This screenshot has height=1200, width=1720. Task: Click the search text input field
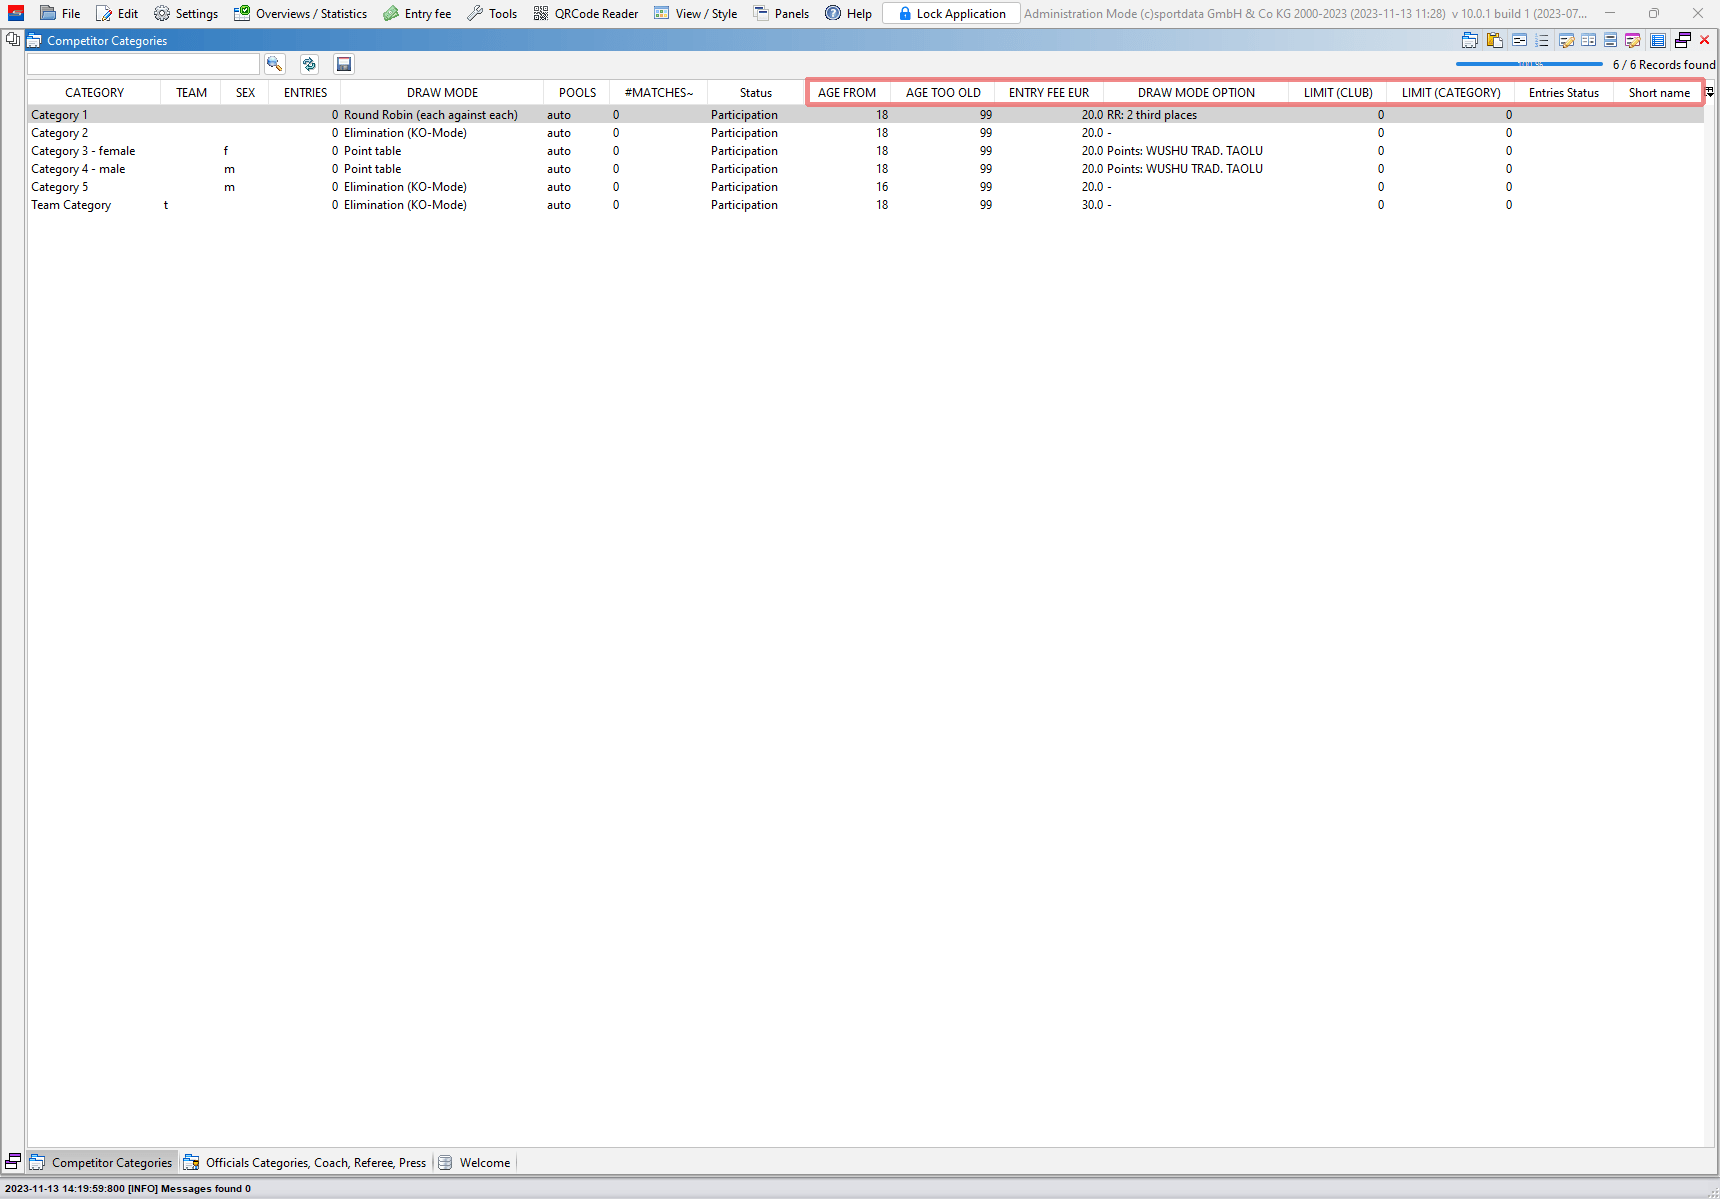[x=143, y=64]
